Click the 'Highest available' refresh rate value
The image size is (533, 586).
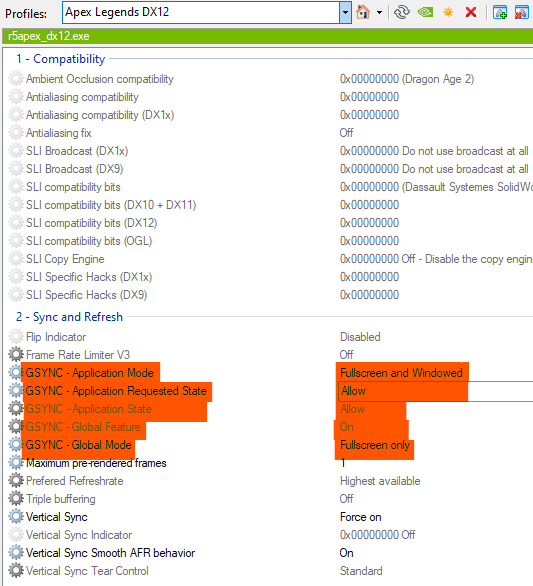tap(380, 481)
